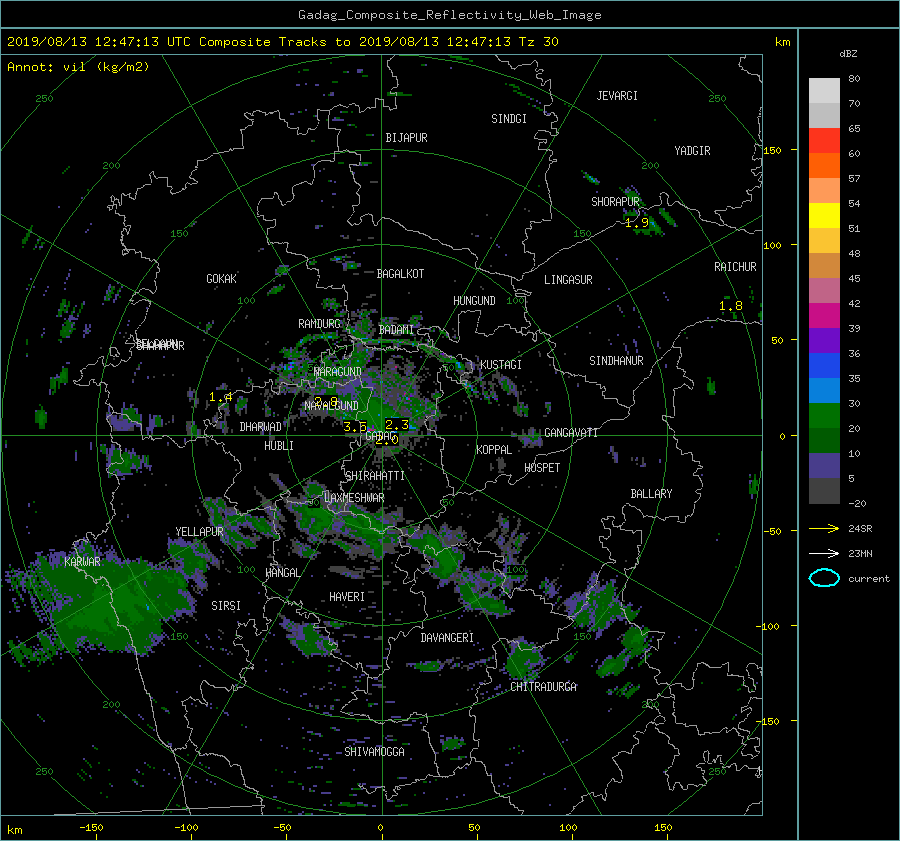Click the 1.8 VIL value near Raichur

pyautogui.click(x=731, y=306)
